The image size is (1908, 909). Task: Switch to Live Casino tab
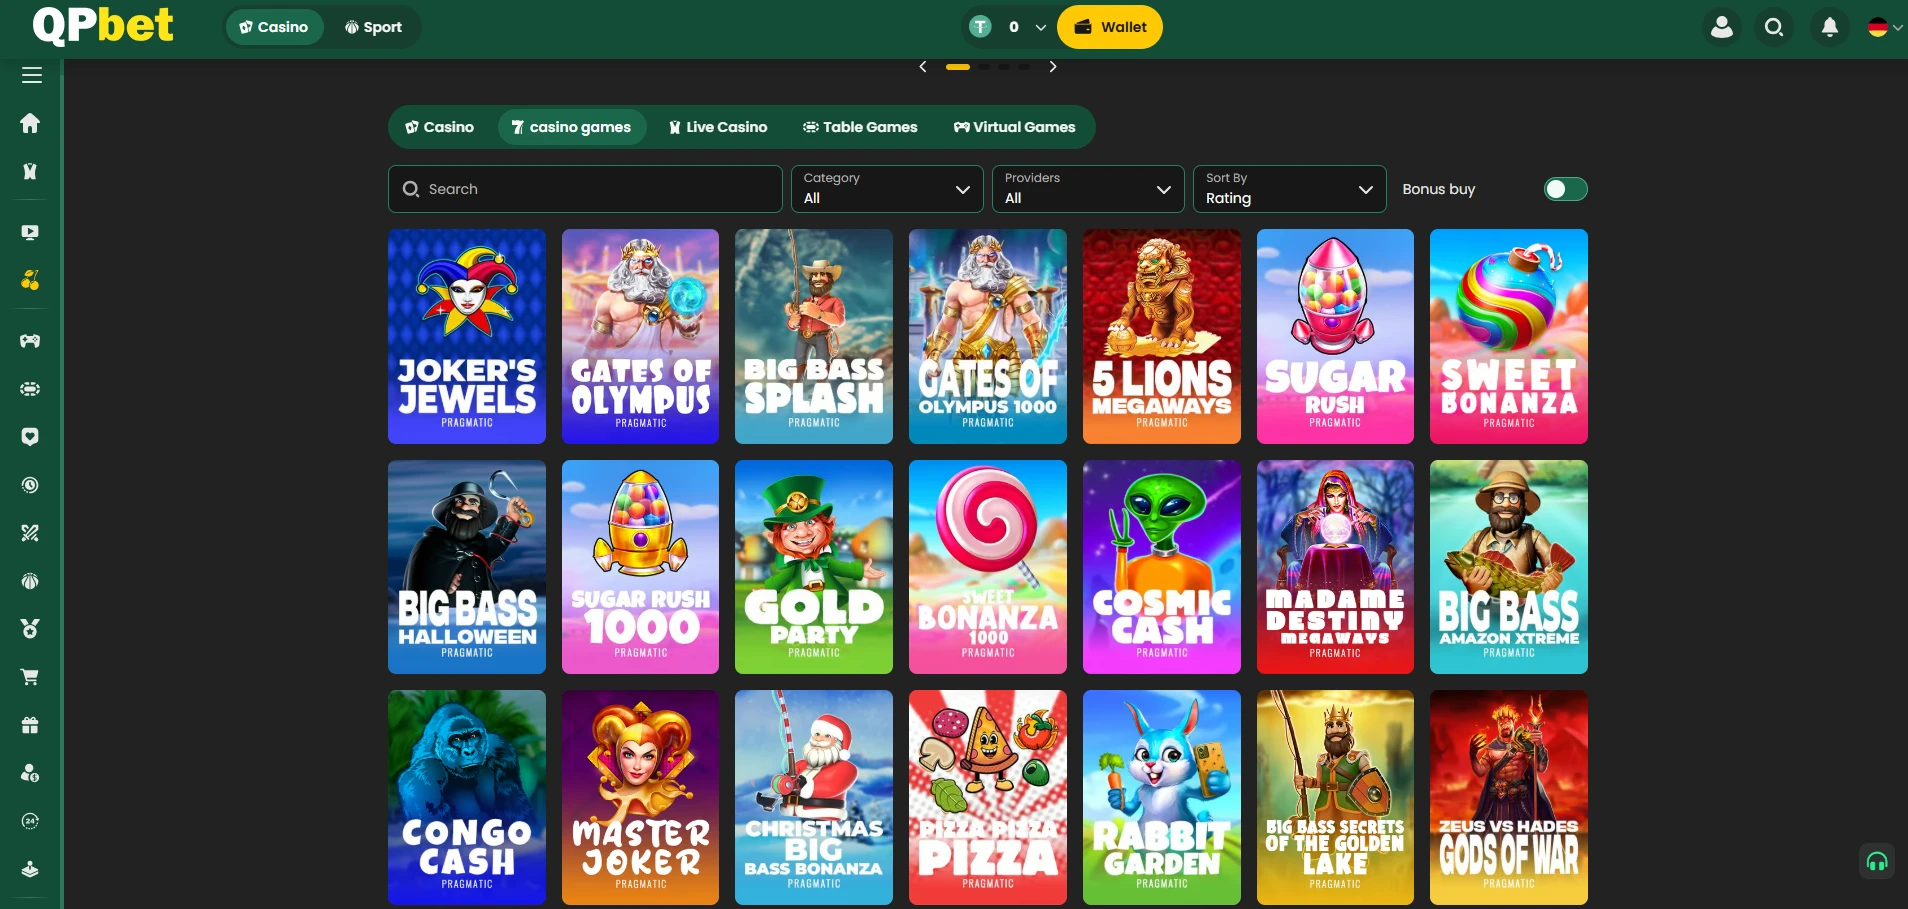pyautogui.click(x=718, y=127)
